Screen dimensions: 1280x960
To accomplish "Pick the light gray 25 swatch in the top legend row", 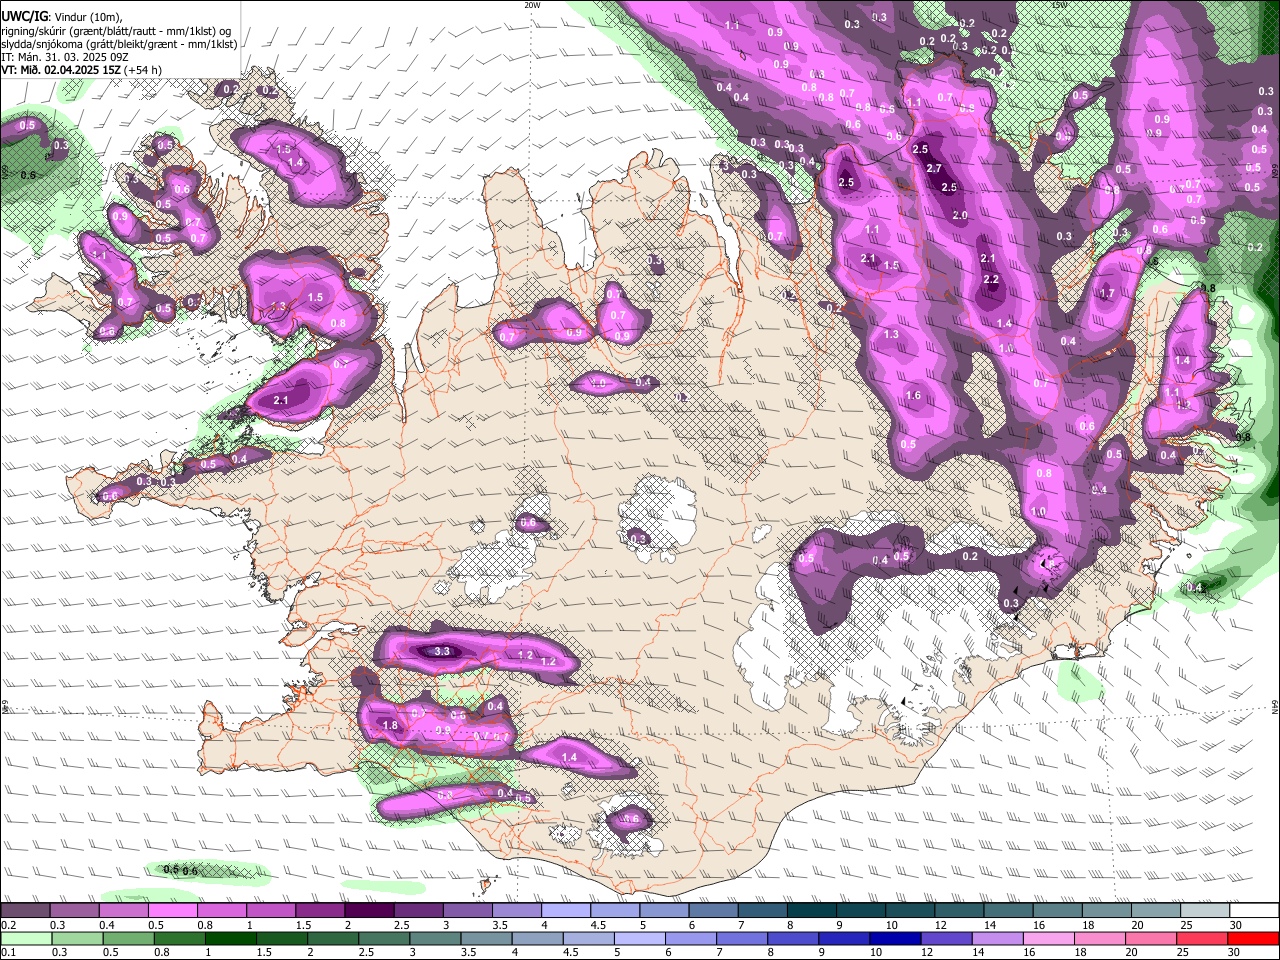I will pos(1206,911).
